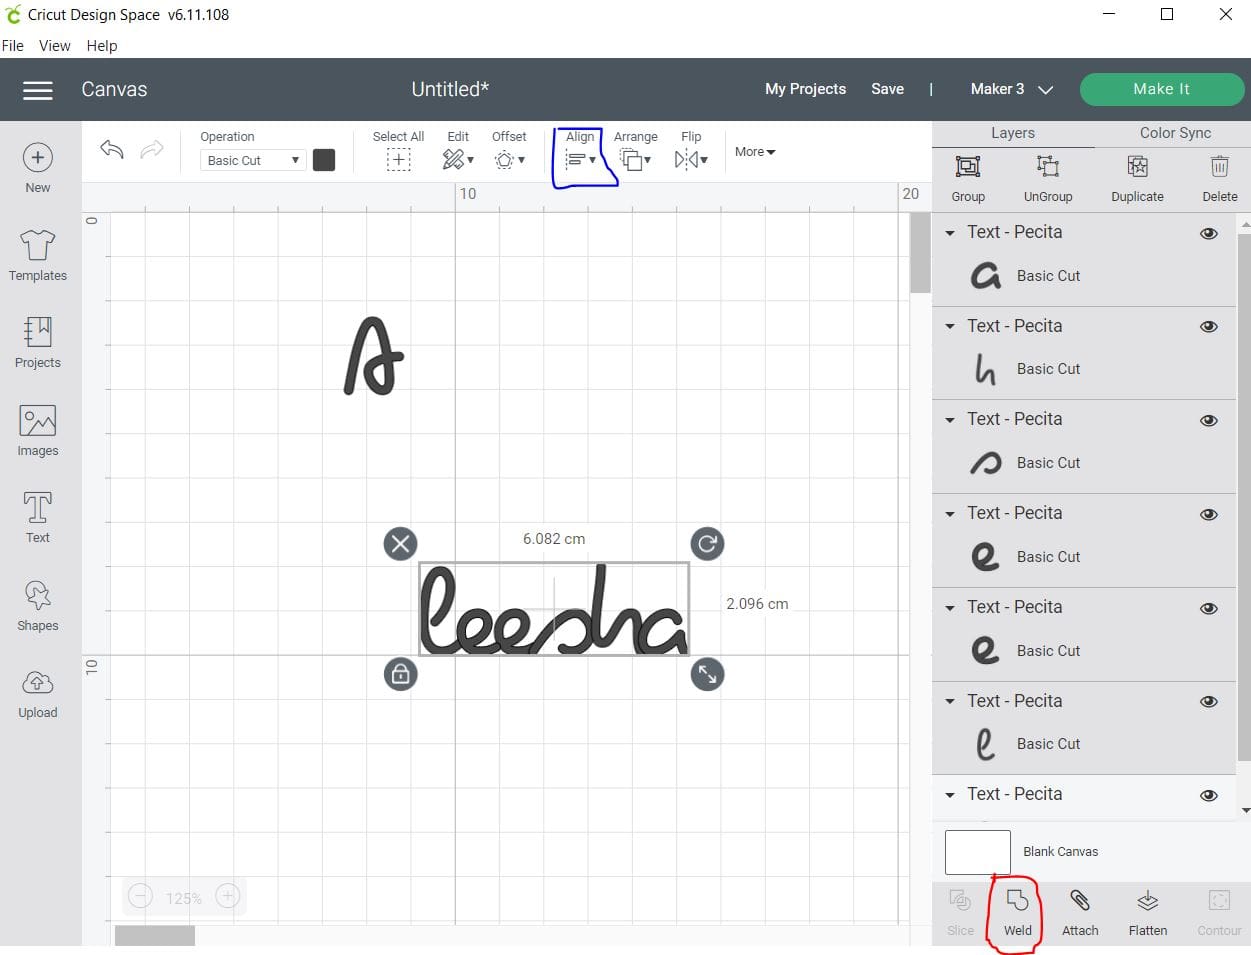The image size is (1251, 955).
Task: Click the Contour tool
Action: pos(1219,913)
